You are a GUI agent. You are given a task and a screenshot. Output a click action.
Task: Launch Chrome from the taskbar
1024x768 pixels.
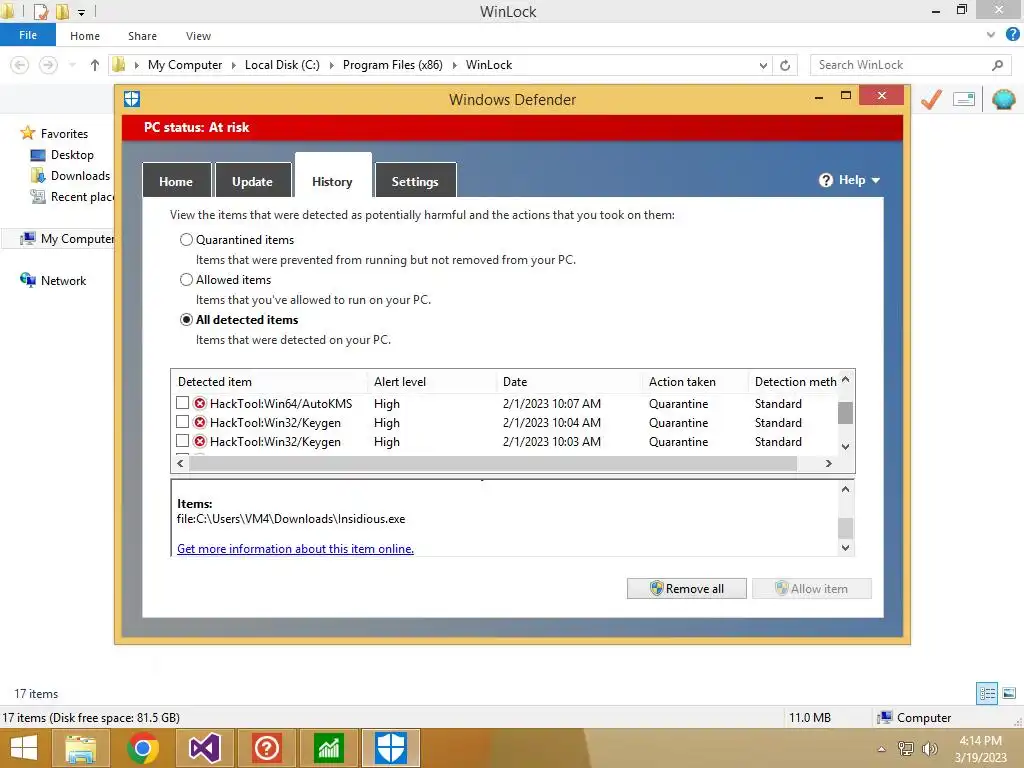coord(143,748)
